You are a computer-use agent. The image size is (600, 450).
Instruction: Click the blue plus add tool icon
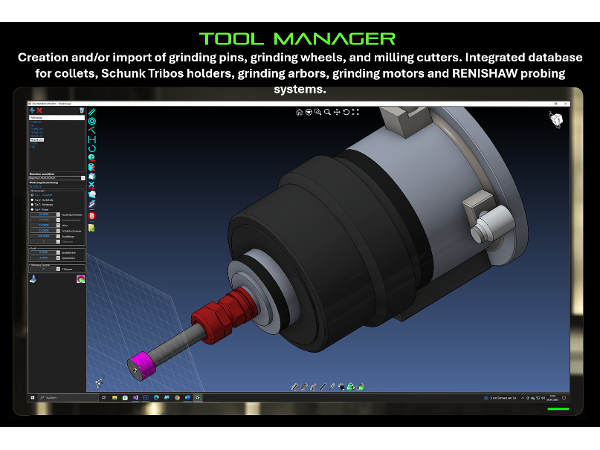[x=33, y=109]
